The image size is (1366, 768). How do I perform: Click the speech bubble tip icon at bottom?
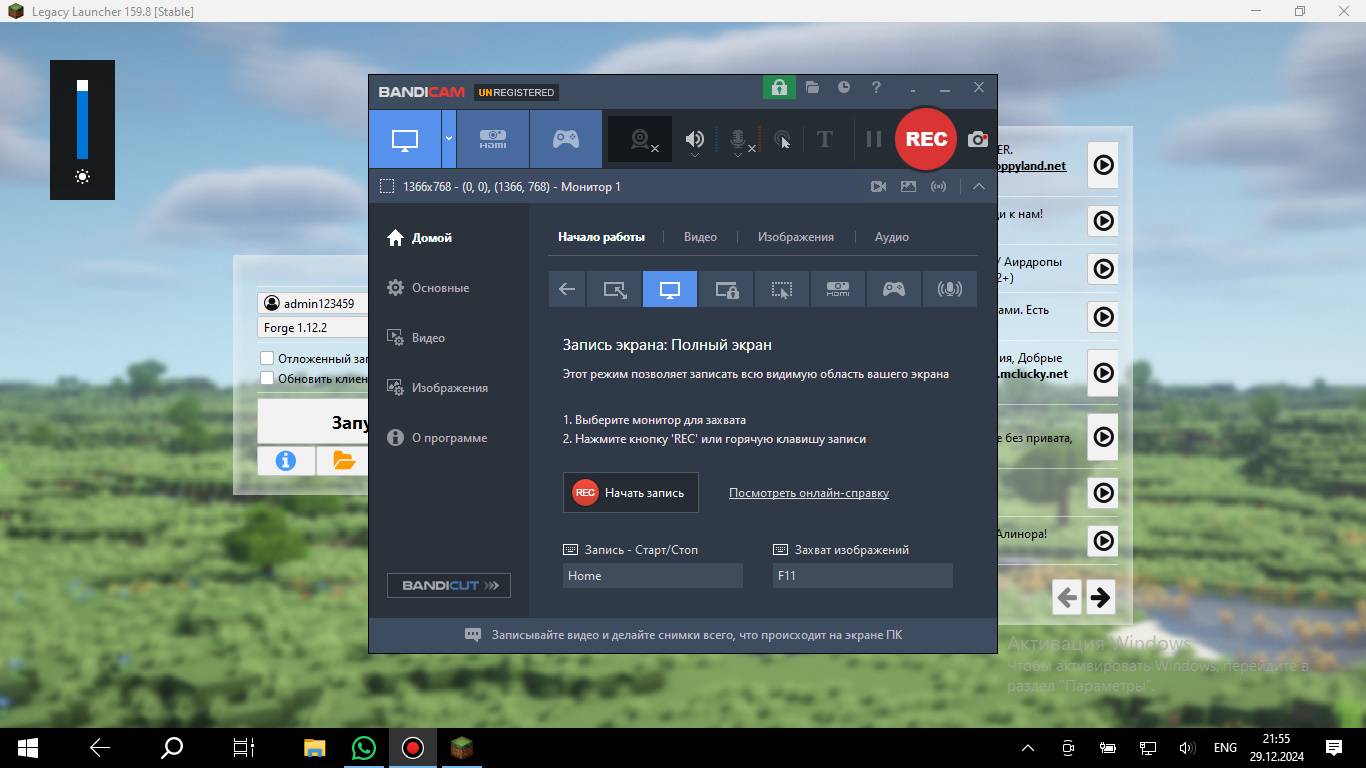pos(473,635)
